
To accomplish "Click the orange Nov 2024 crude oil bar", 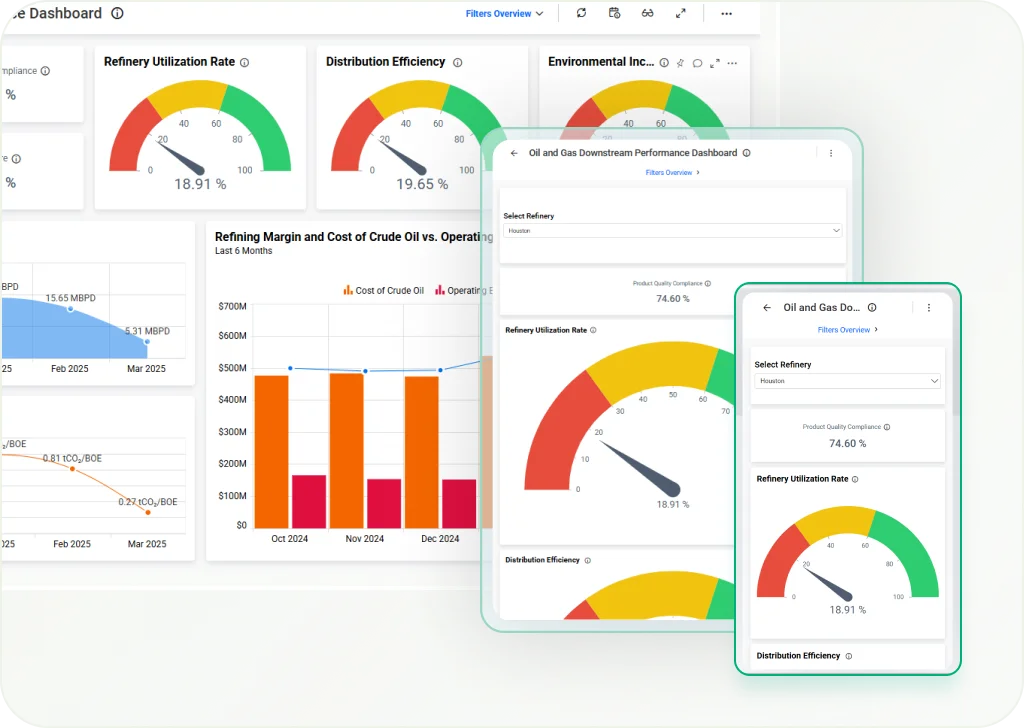I will [x=347, y=450].
